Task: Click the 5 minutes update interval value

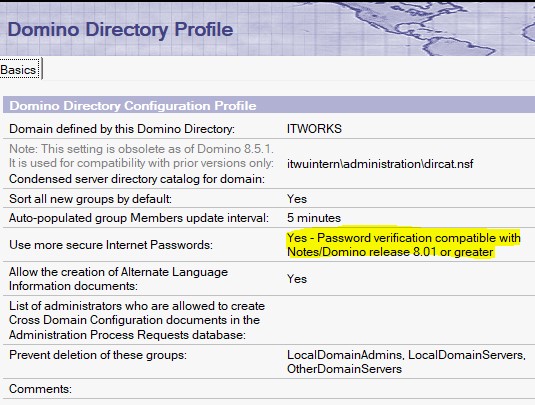Action: click(x=314, y=218)
